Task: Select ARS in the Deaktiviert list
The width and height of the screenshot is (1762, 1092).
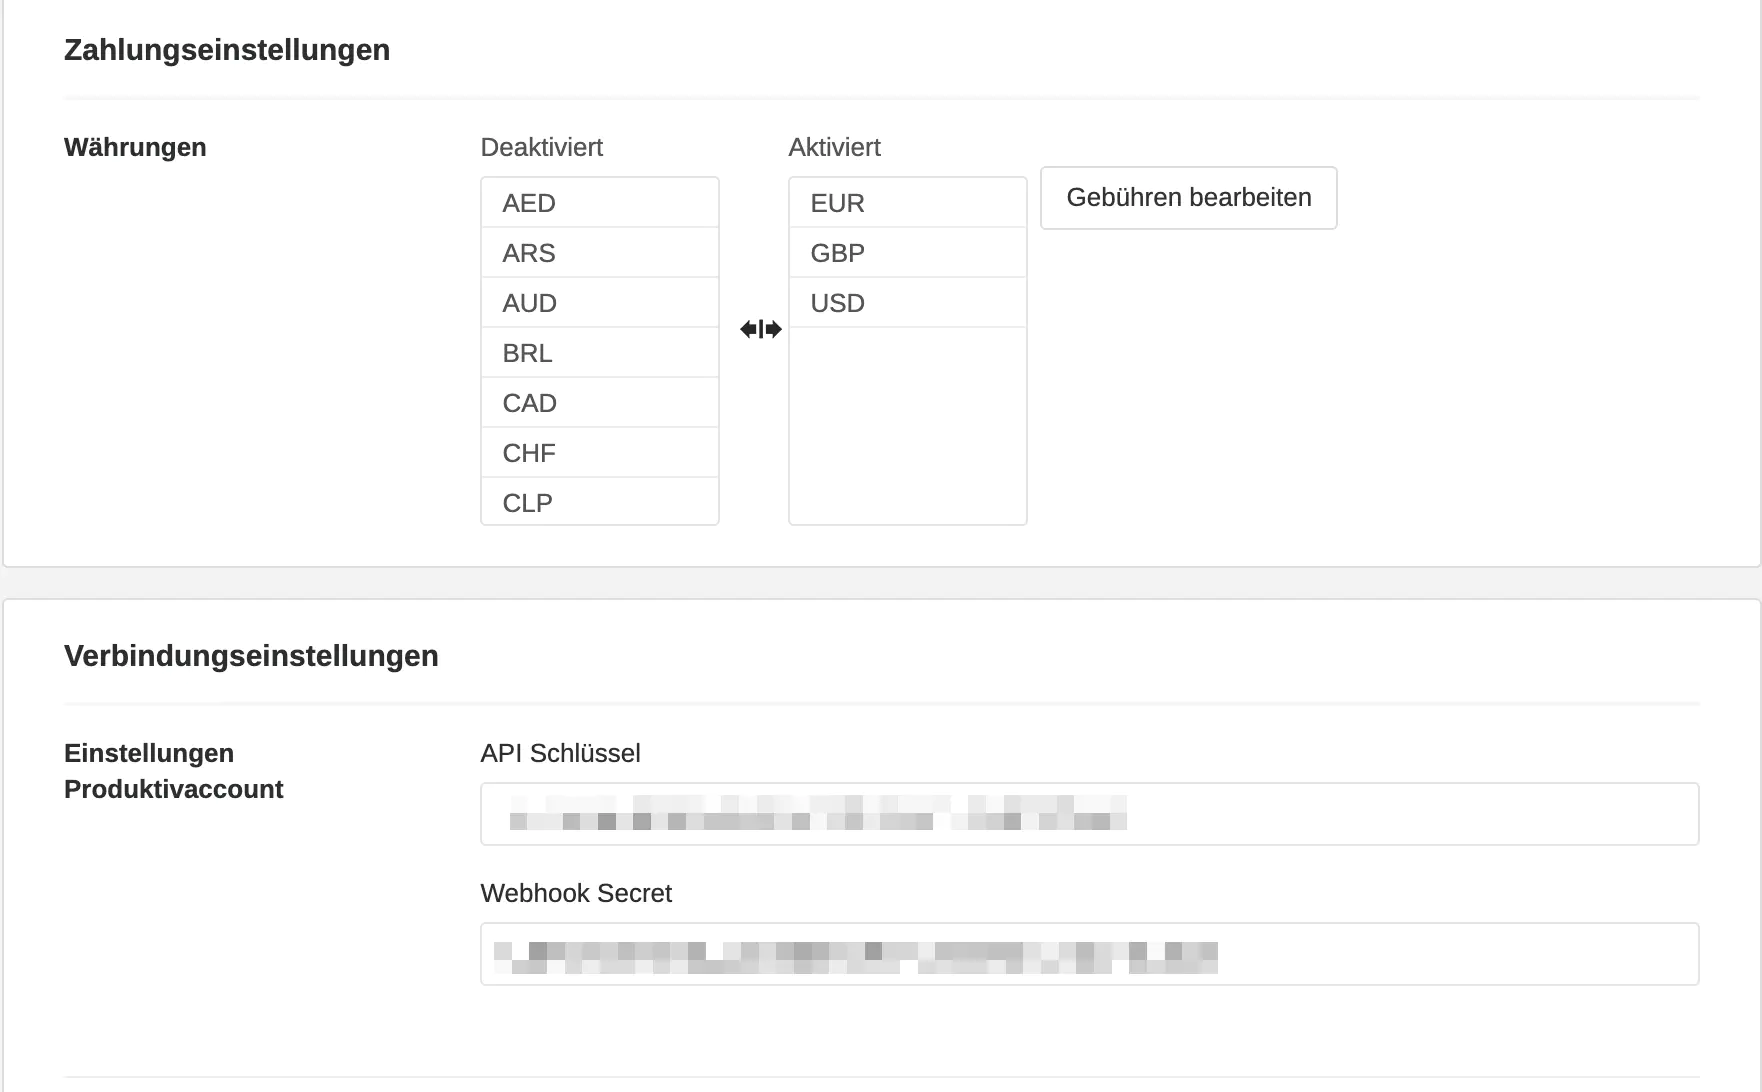Action: tap(599, 253)
